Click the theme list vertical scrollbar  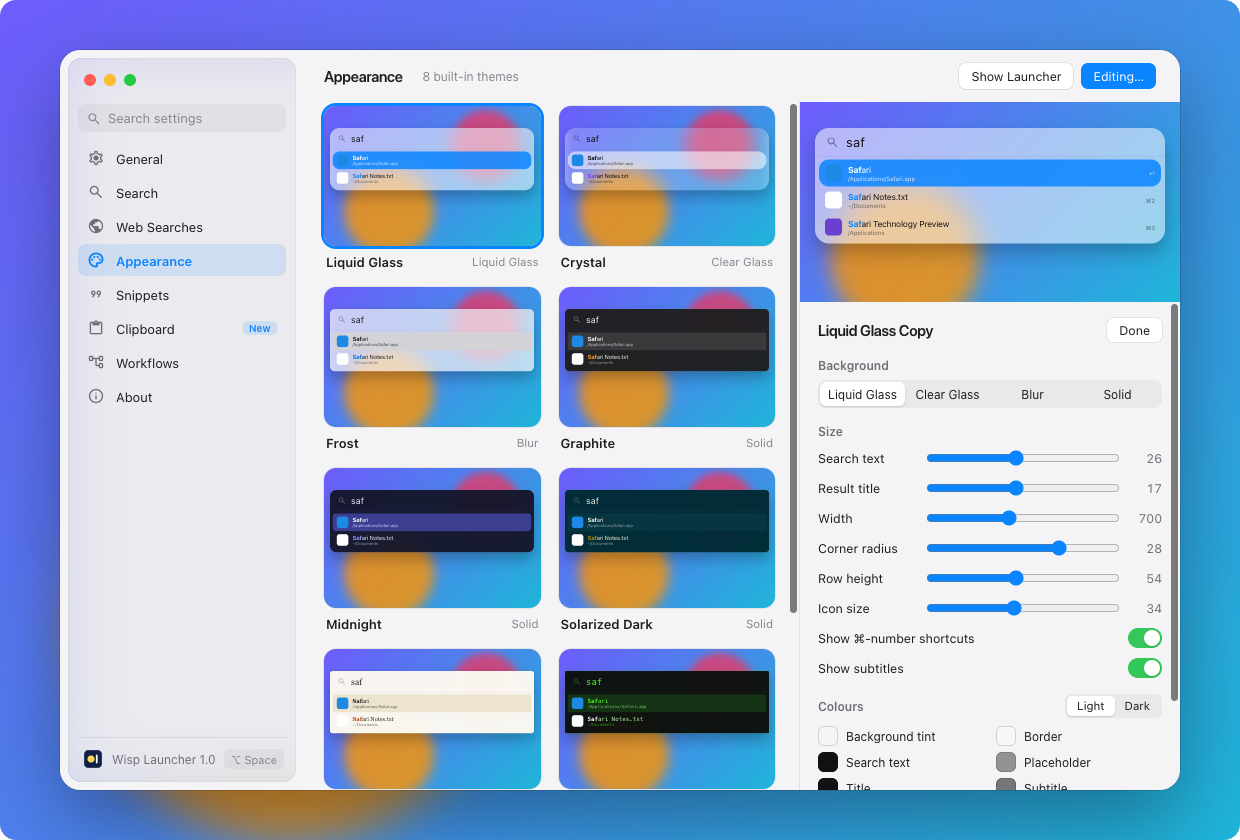click(x=793, y=358)
